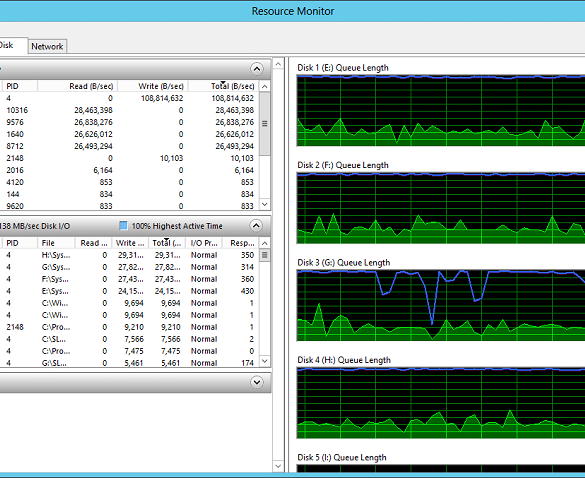Sort processes by Total (B/sec) column
The image size is (585, 478).
tap(223, 86)
